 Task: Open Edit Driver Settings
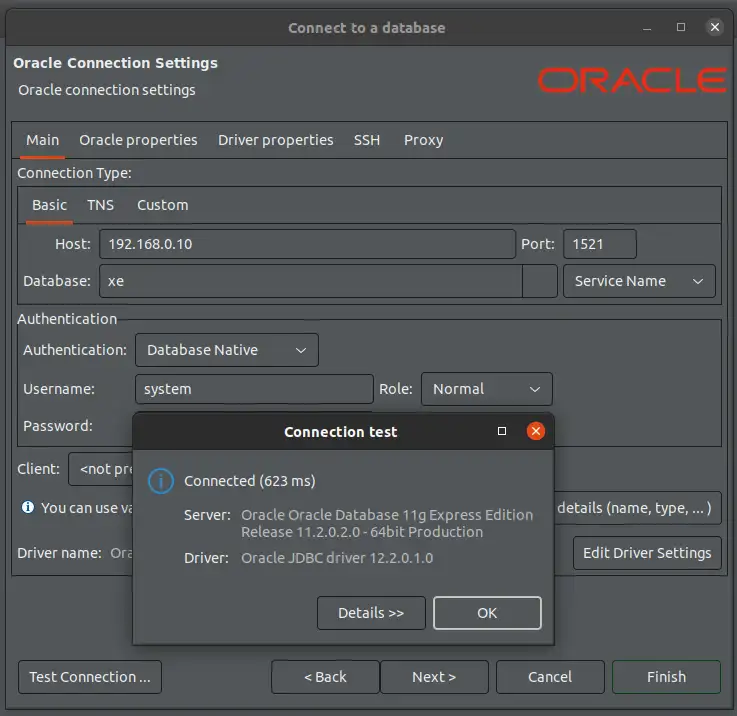pyautogui.click(x=647, y=553)
